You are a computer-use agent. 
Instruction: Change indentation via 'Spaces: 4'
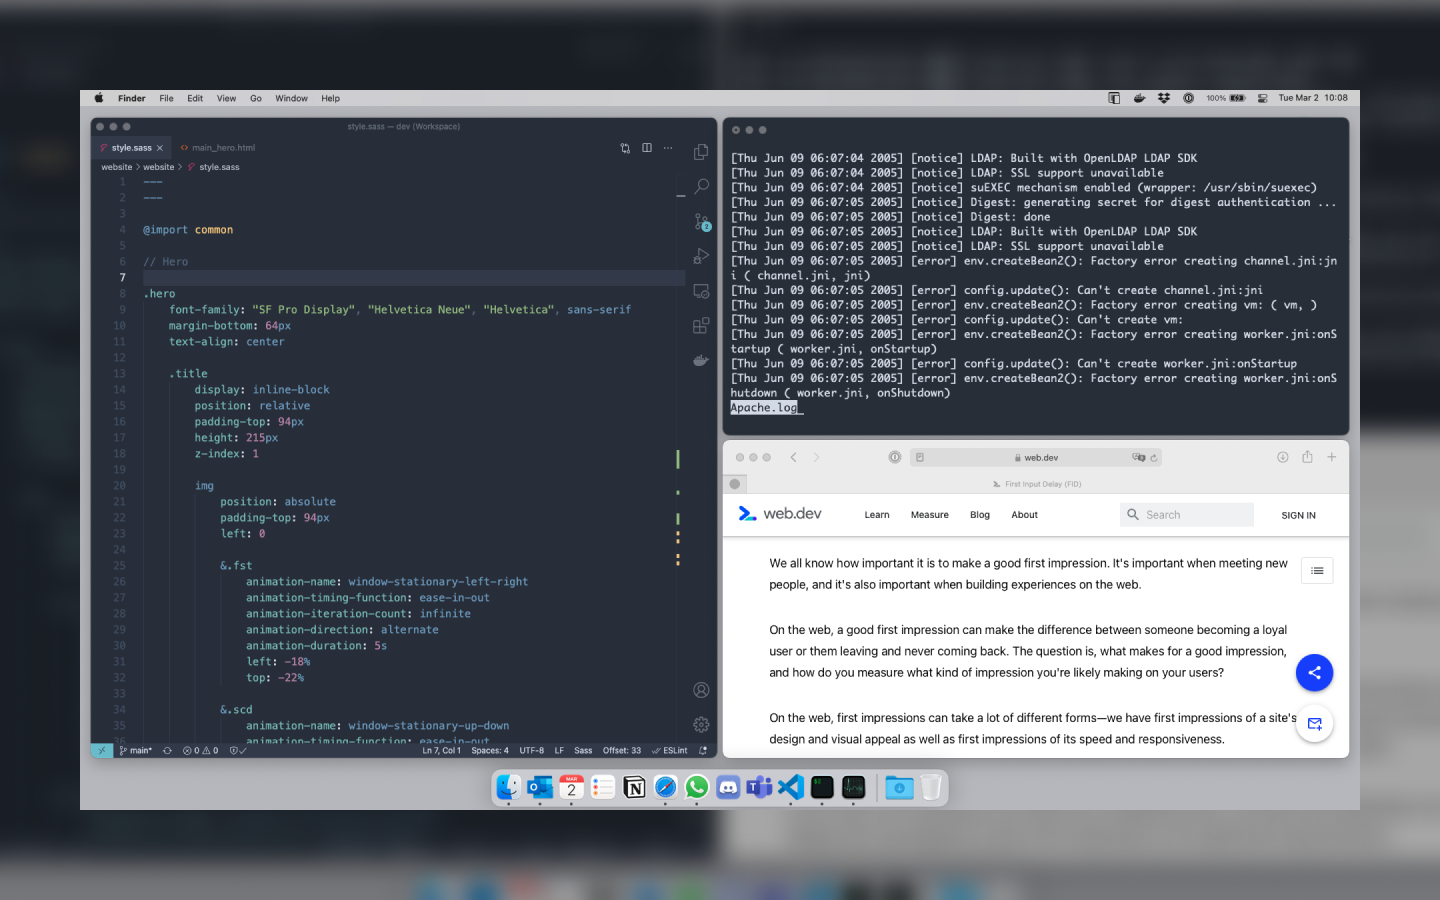pyautogui.click(x=490, y=750)
